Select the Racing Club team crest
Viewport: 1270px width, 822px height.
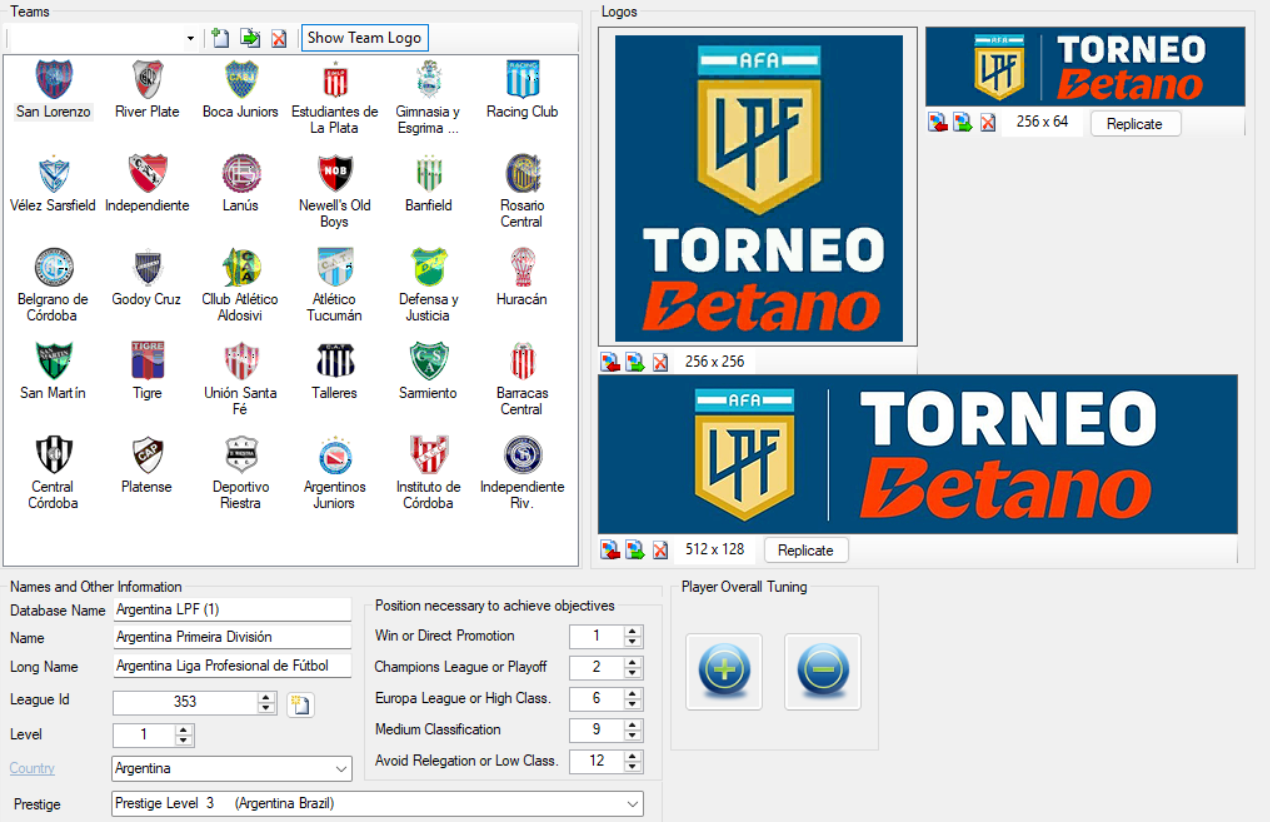522,79
